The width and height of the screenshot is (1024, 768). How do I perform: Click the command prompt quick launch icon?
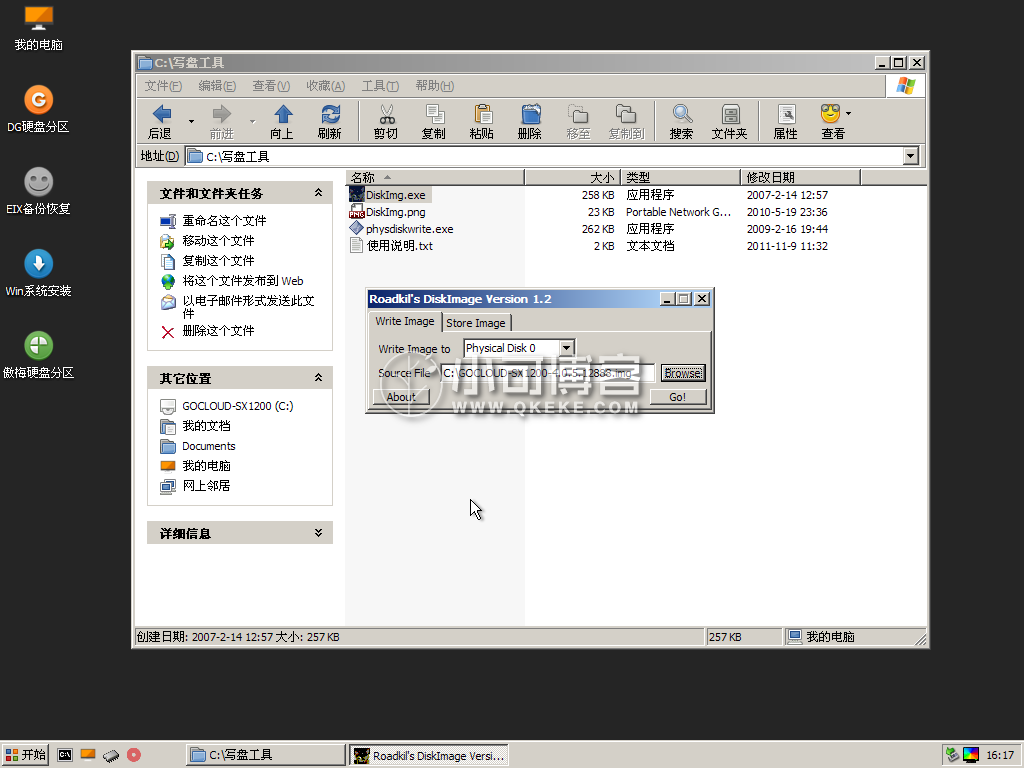[65, 755]
